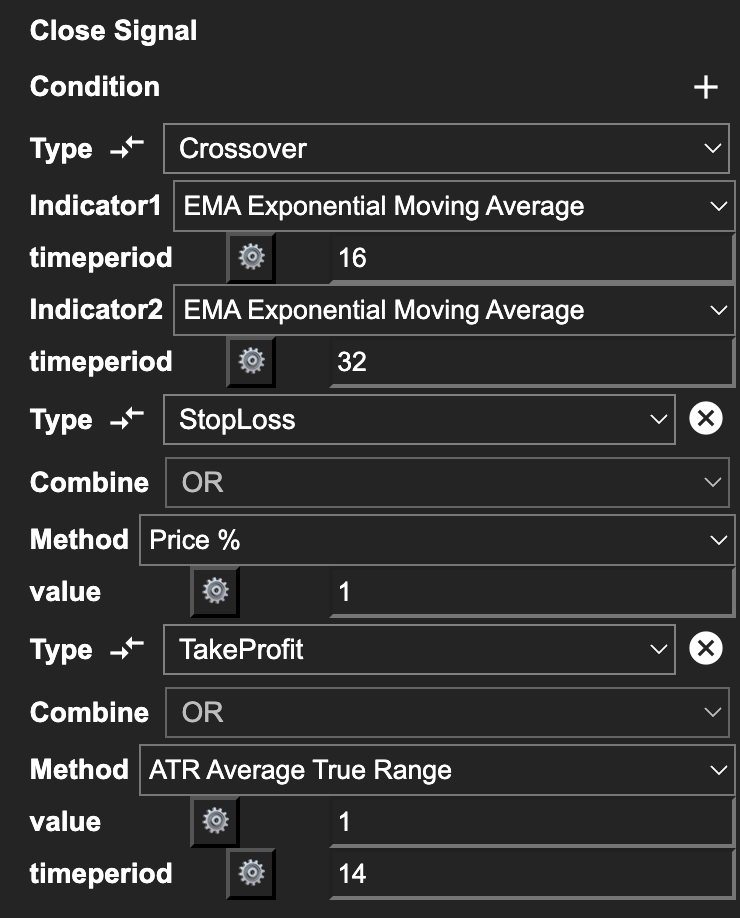Open the Crossover type dropdown

(x=446, y=149)
